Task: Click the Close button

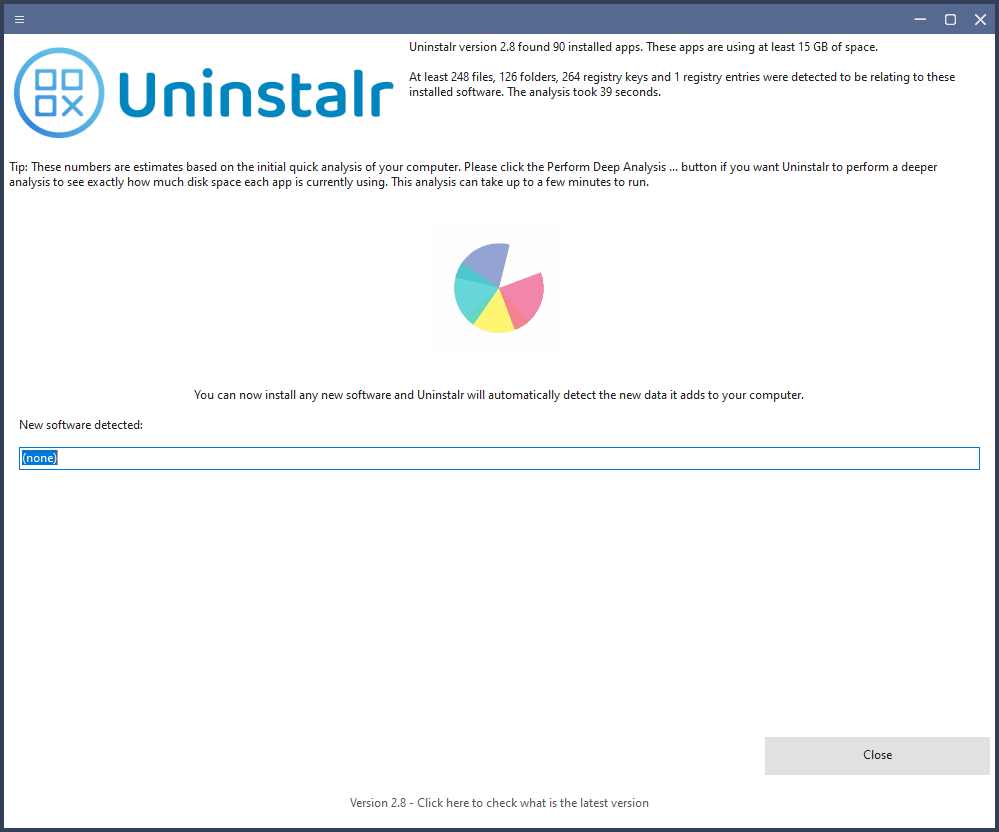Action: click(877, 756)
